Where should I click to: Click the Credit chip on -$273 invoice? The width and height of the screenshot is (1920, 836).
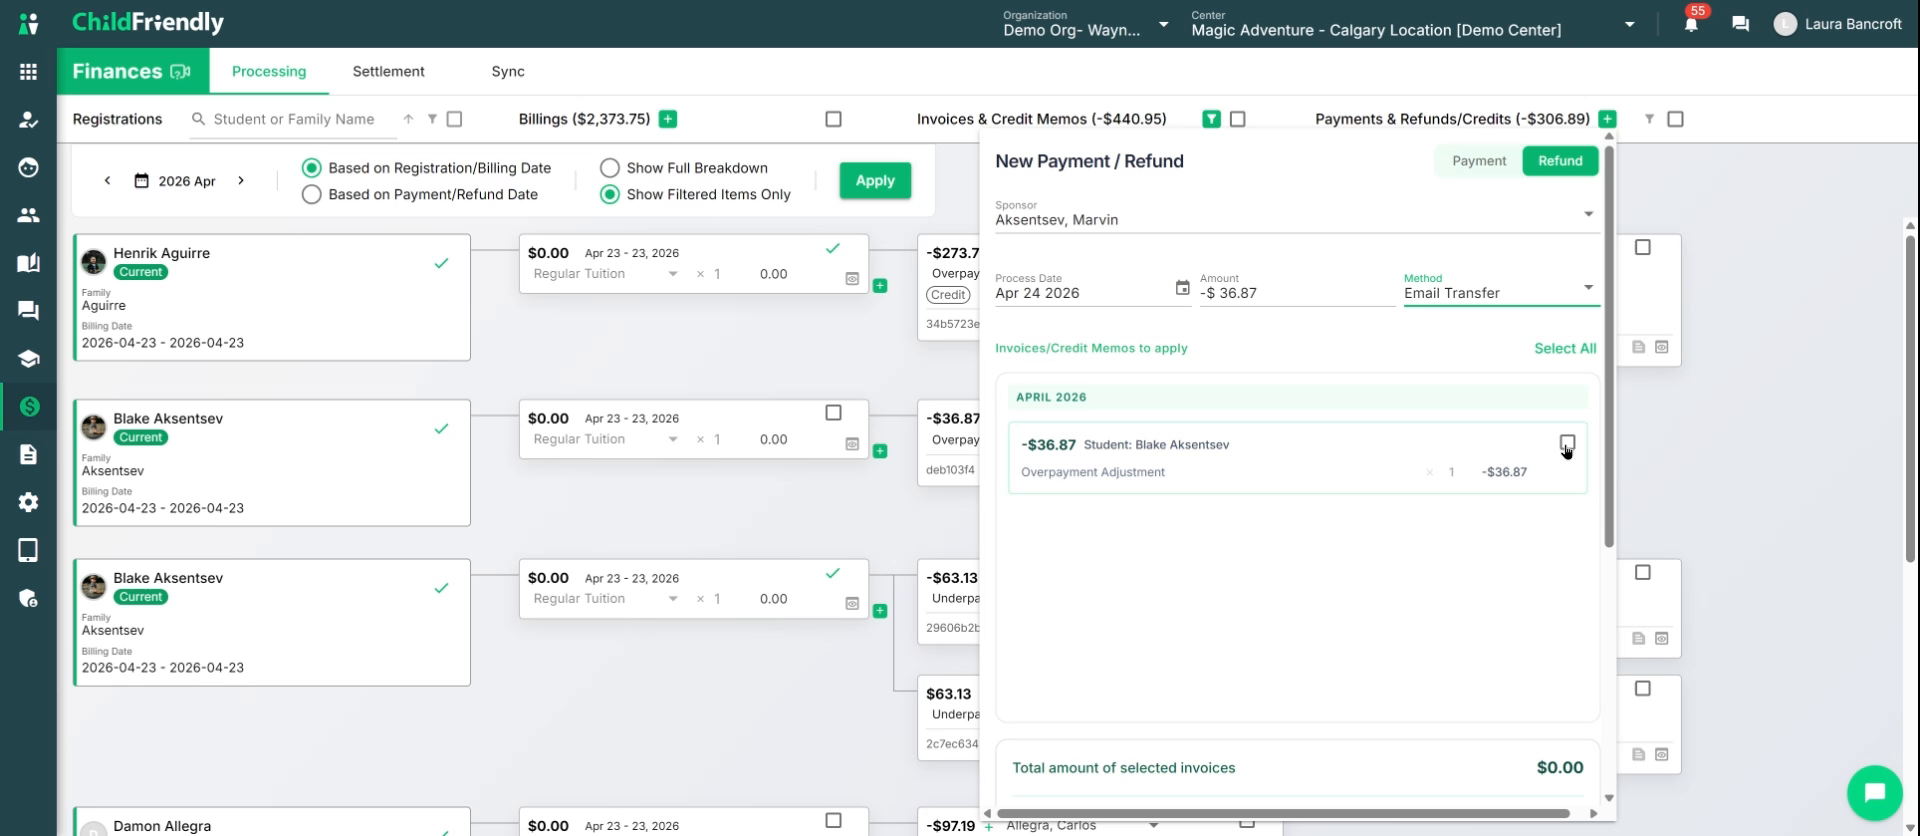point(948,295)
